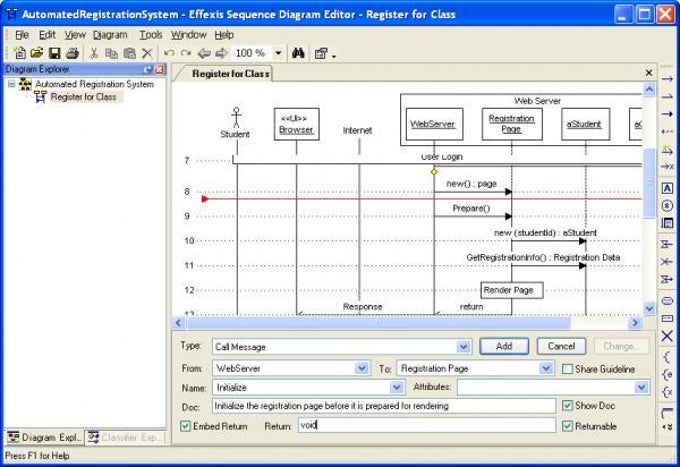Viewport: 680px width, 467px height.
Task: Uncheck the Show Doc checkbox
Action: [x=567, y=405]
